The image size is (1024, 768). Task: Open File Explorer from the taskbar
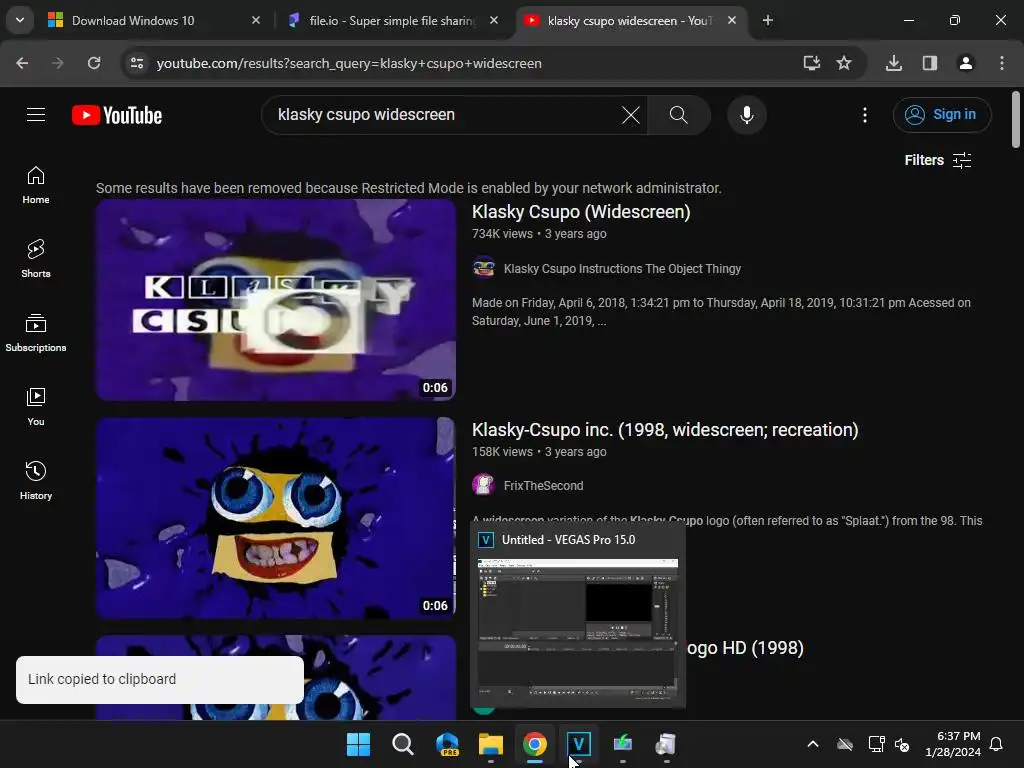(x=490, y=744)
